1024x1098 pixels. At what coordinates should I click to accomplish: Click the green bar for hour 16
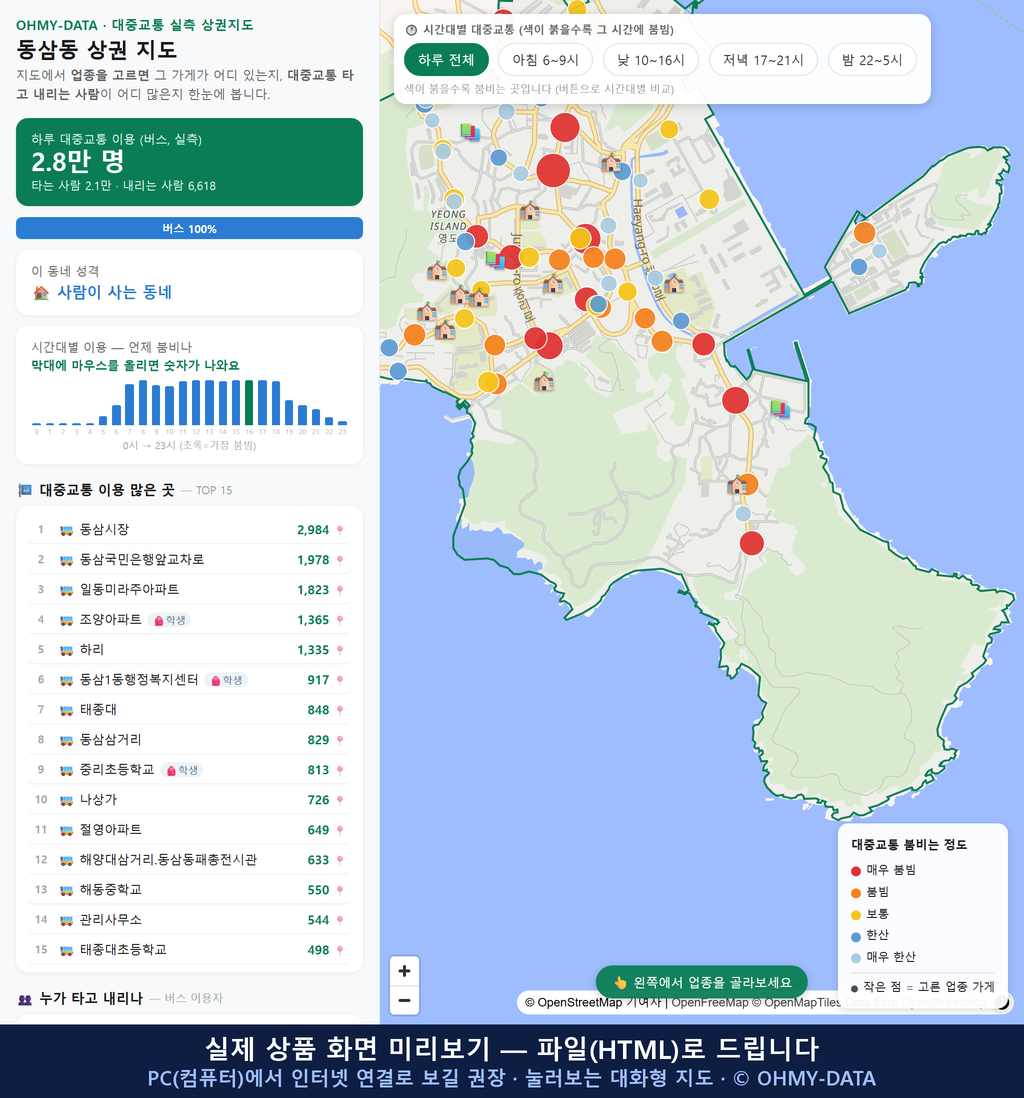click(249, 403)
